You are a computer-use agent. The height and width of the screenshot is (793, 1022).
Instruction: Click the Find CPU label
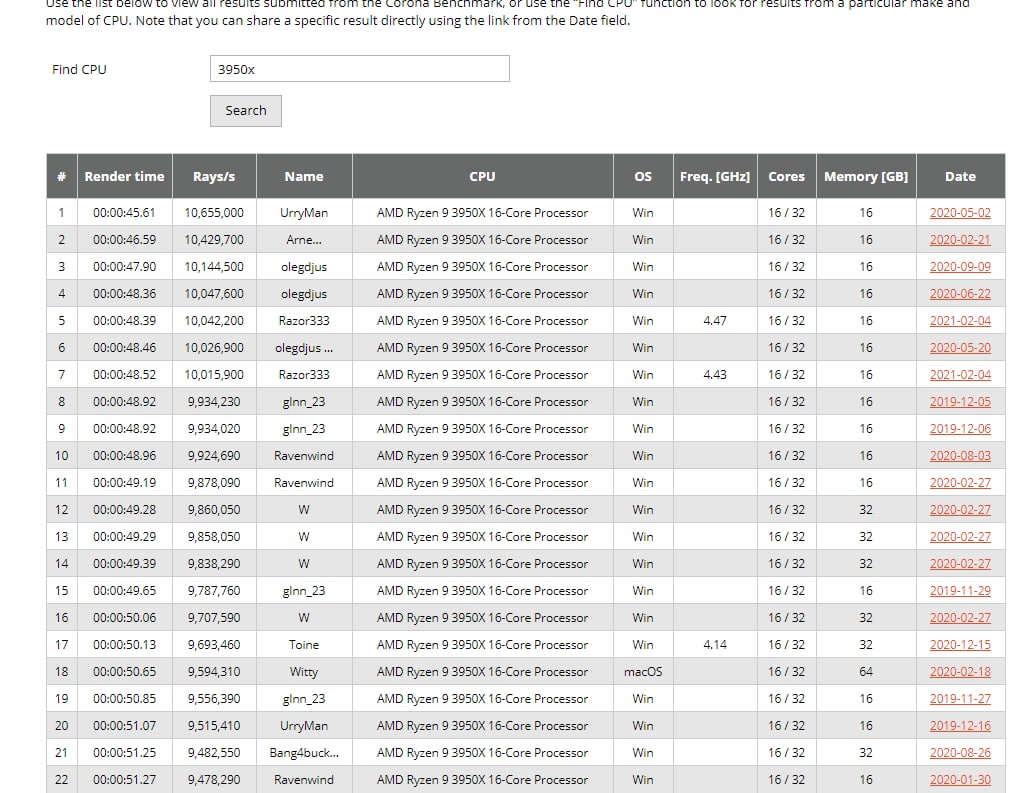click(x=79, y=69)
